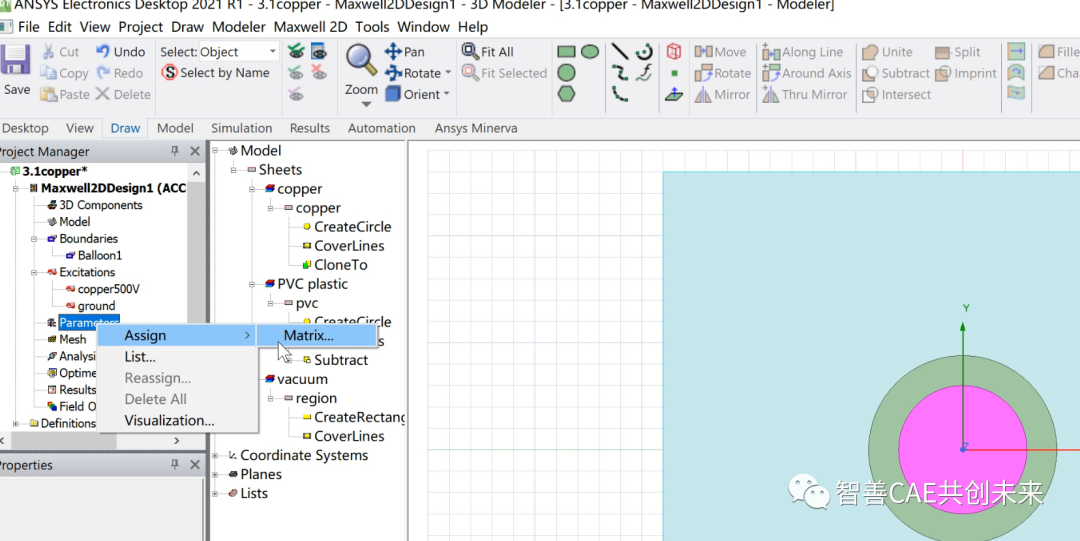Click the Undo arrow icon
Image resolution: width=1080 pixels, height=541 pixels.
(103, 52)
